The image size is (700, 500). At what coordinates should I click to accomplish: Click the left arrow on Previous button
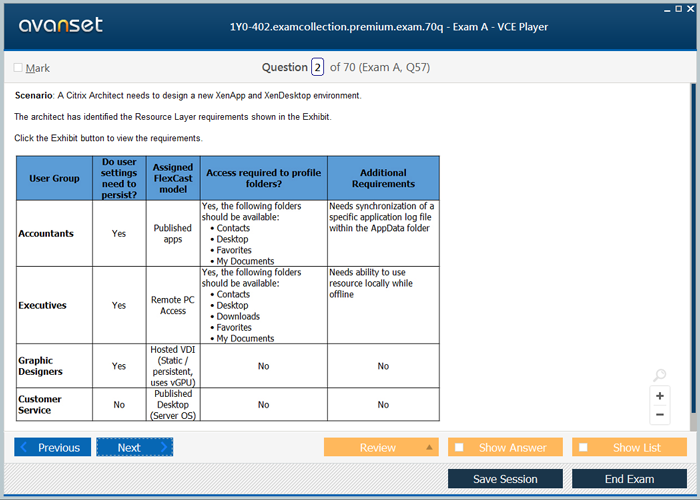coord(24,448)
